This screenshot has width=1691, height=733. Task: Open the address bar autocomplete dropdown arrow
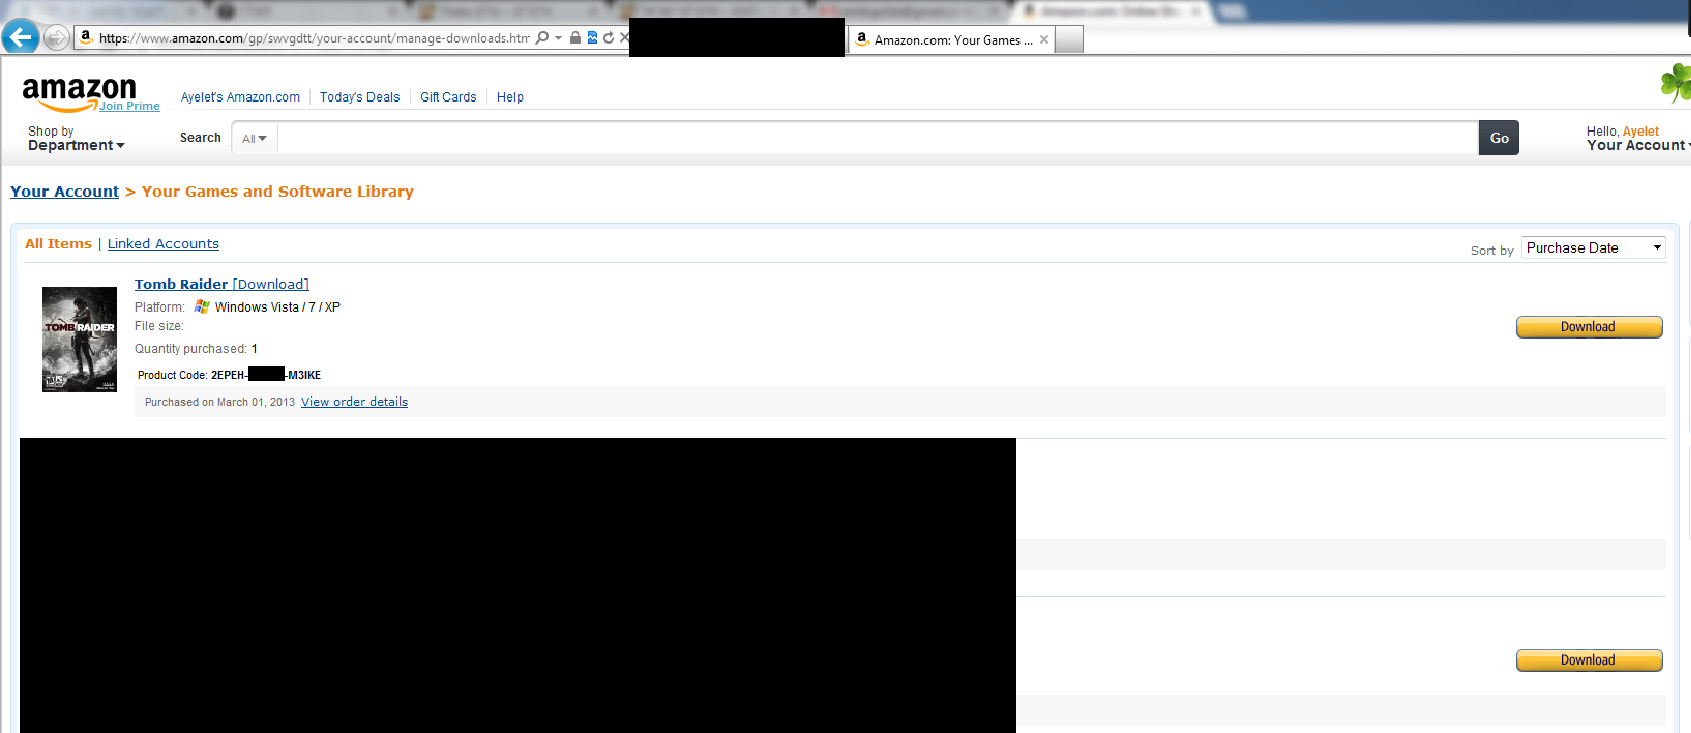click(x=558, y=38)
